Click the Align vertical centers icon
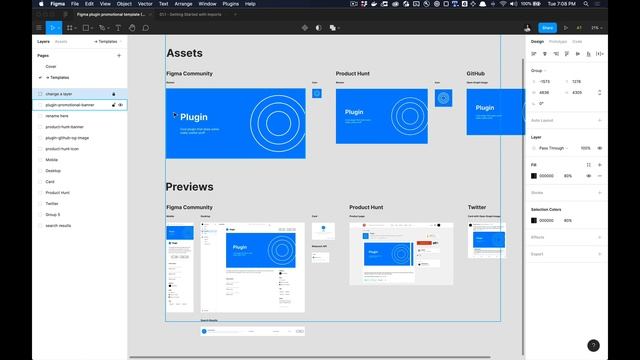This screenshot has width=640, height=360. click(x=578, y=54)
